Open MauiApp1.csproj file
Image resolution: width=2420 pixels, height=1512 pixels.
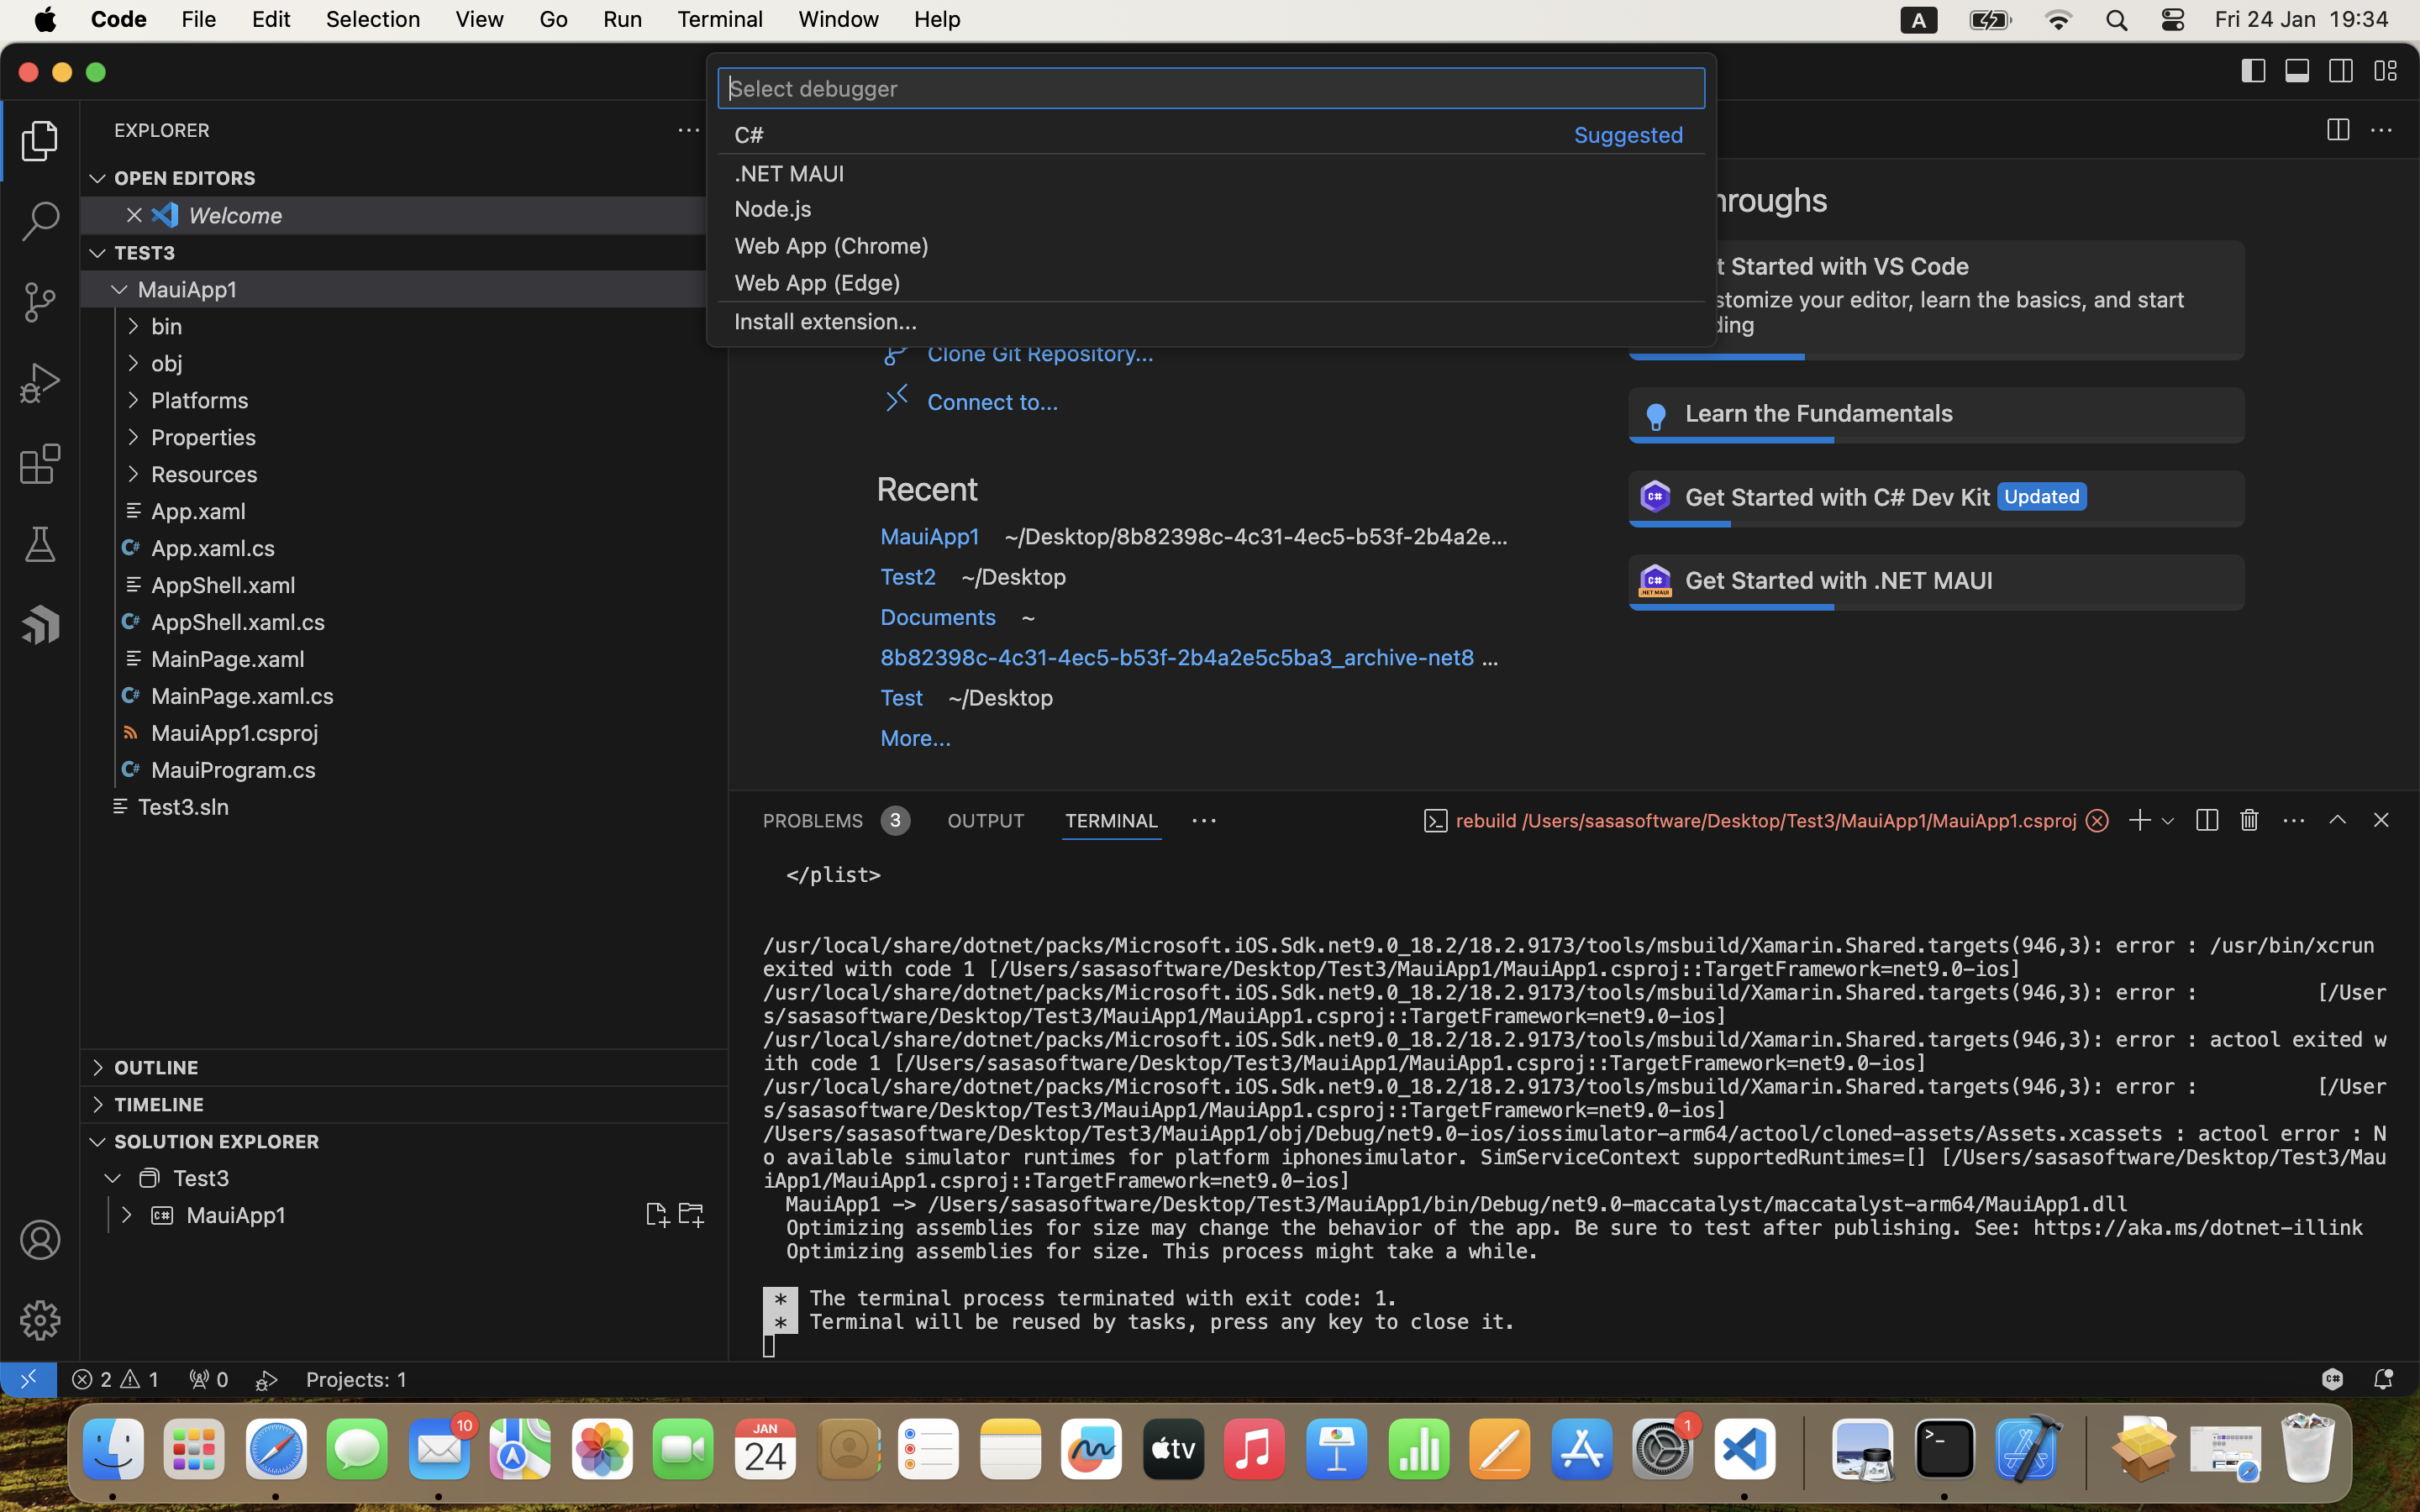pos(234,733)
